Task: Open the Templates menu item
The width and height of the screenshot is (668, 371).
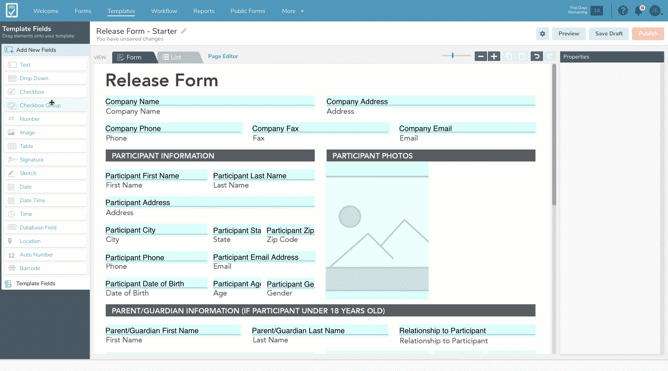Action: click(x=121, y=11)
